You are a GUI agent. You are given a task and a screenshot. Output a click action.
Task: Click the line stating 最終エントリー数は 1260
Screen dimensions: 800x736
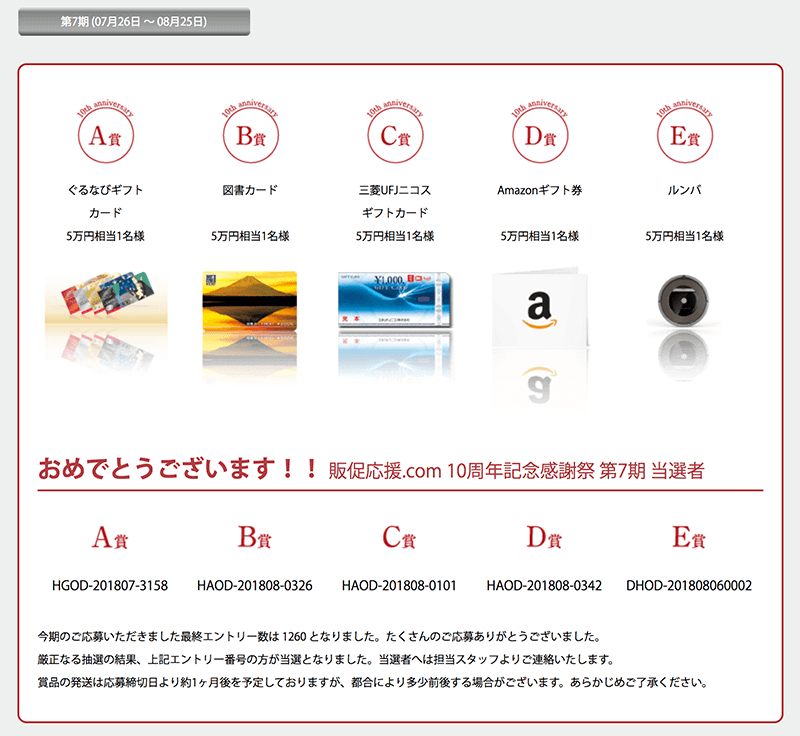[319, 637]
